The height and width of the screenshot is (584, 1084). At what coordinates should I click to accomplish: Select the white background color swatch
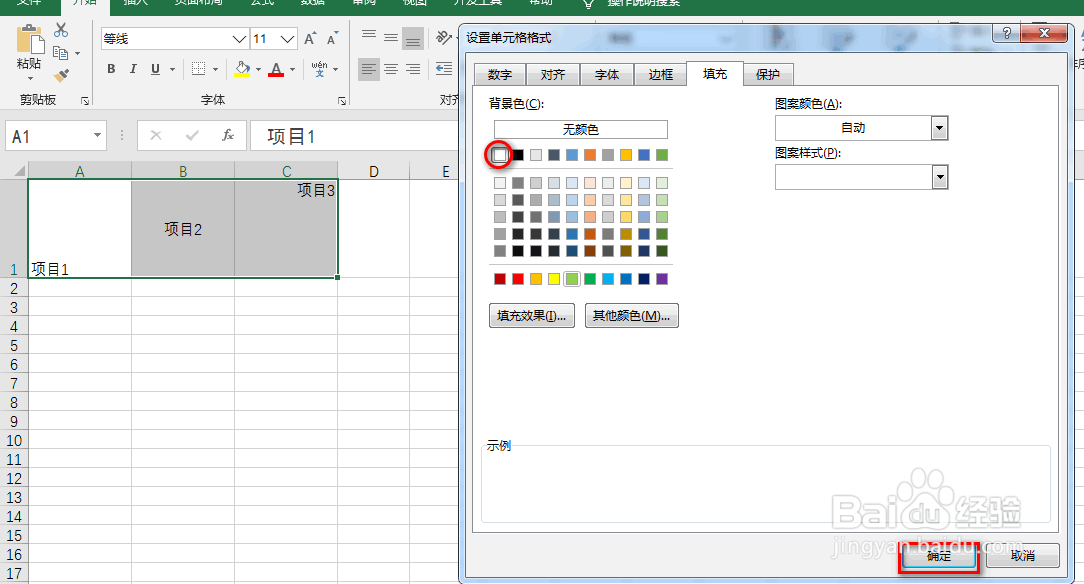(500, 155)
